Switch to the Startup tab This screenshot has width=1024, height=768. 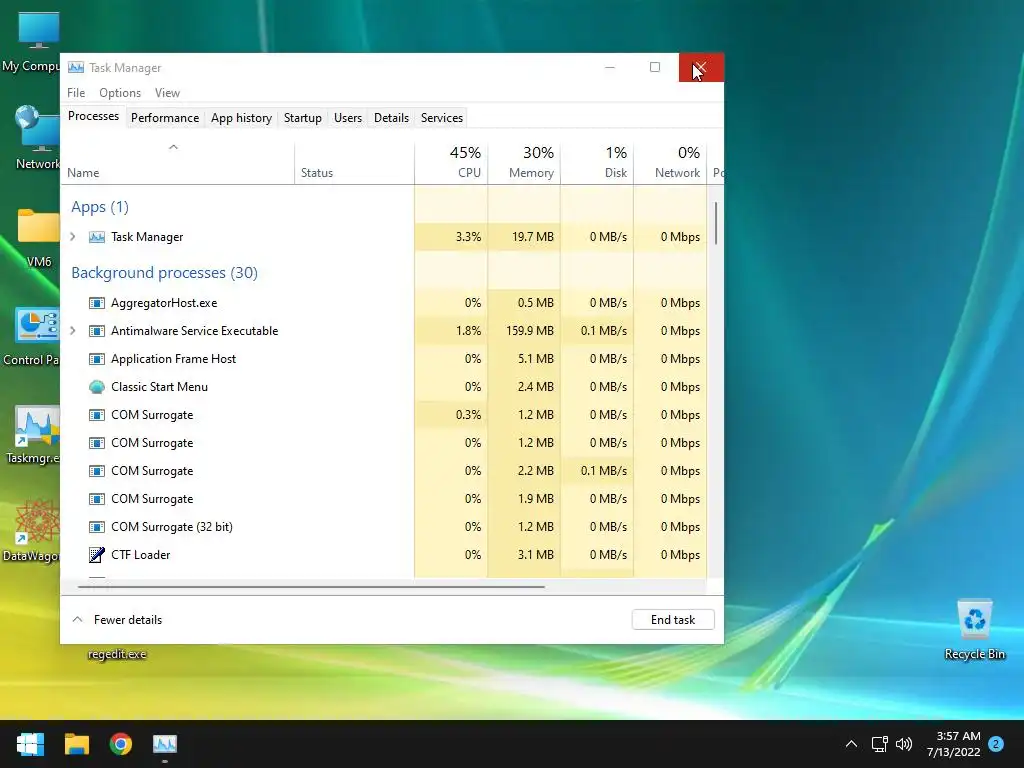[x=302, y=118]
